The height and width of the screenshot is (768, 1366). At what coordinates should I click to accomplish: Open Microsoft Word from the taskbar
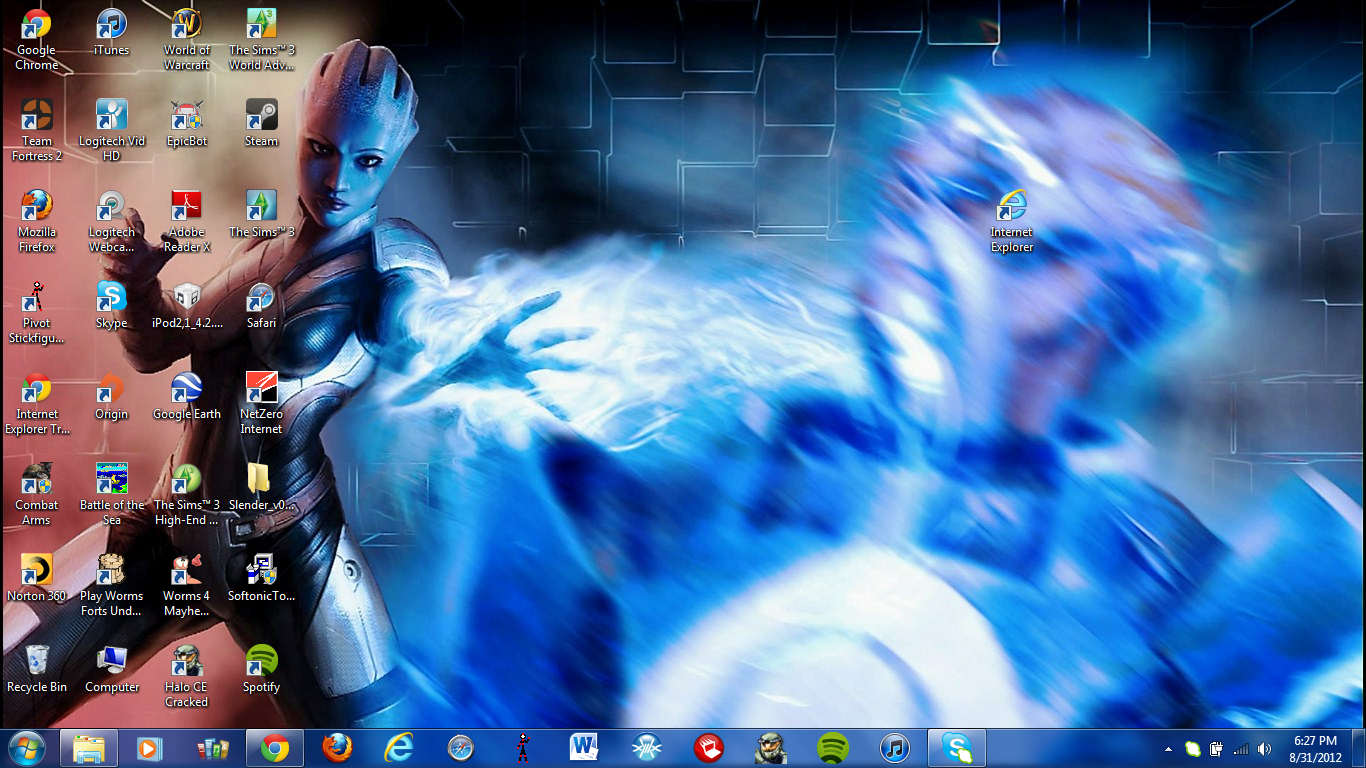click(584, 748)
